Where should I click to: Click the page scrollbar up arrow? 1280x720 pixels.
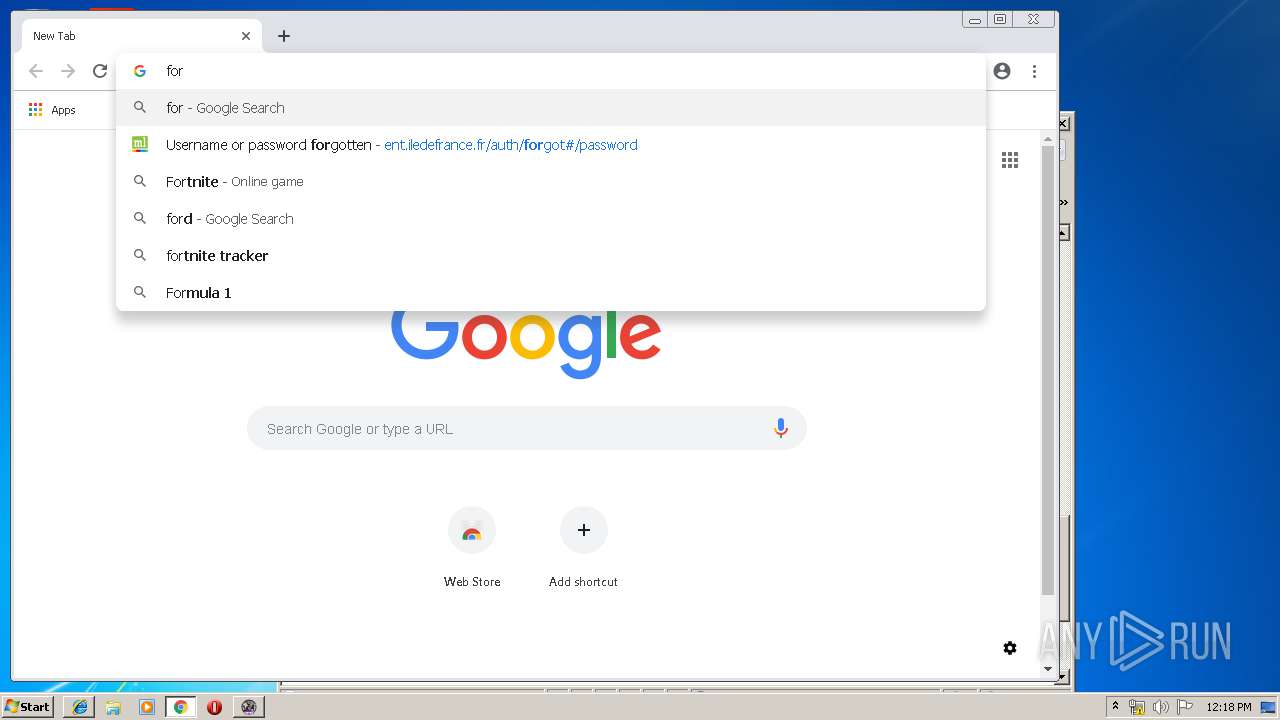pos(1048,139)
